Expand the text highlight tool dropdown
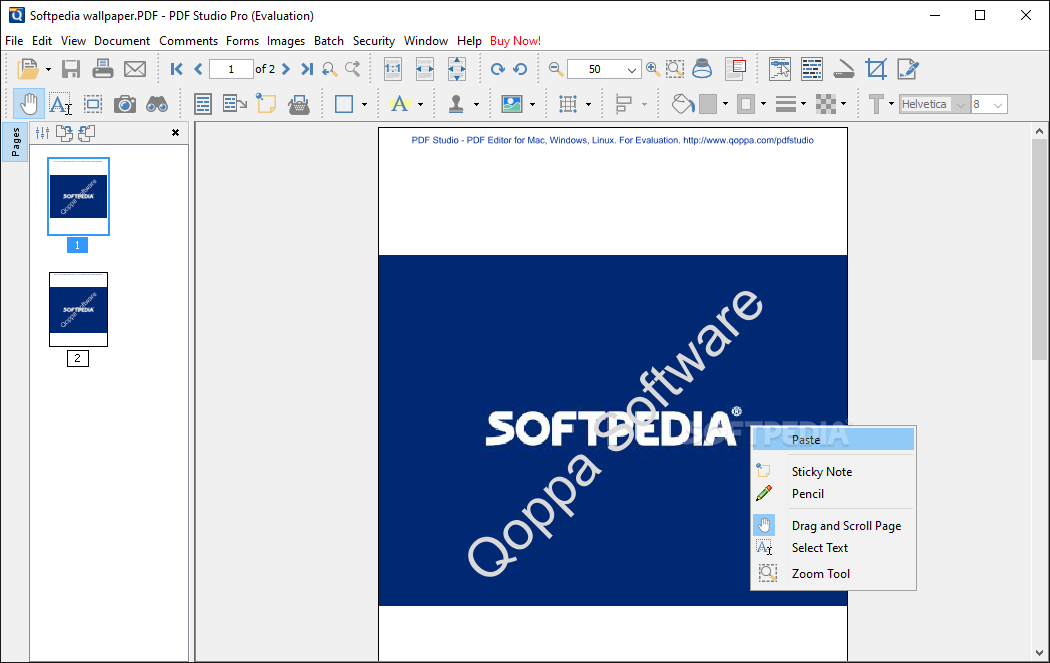 (x=421, y=104)
